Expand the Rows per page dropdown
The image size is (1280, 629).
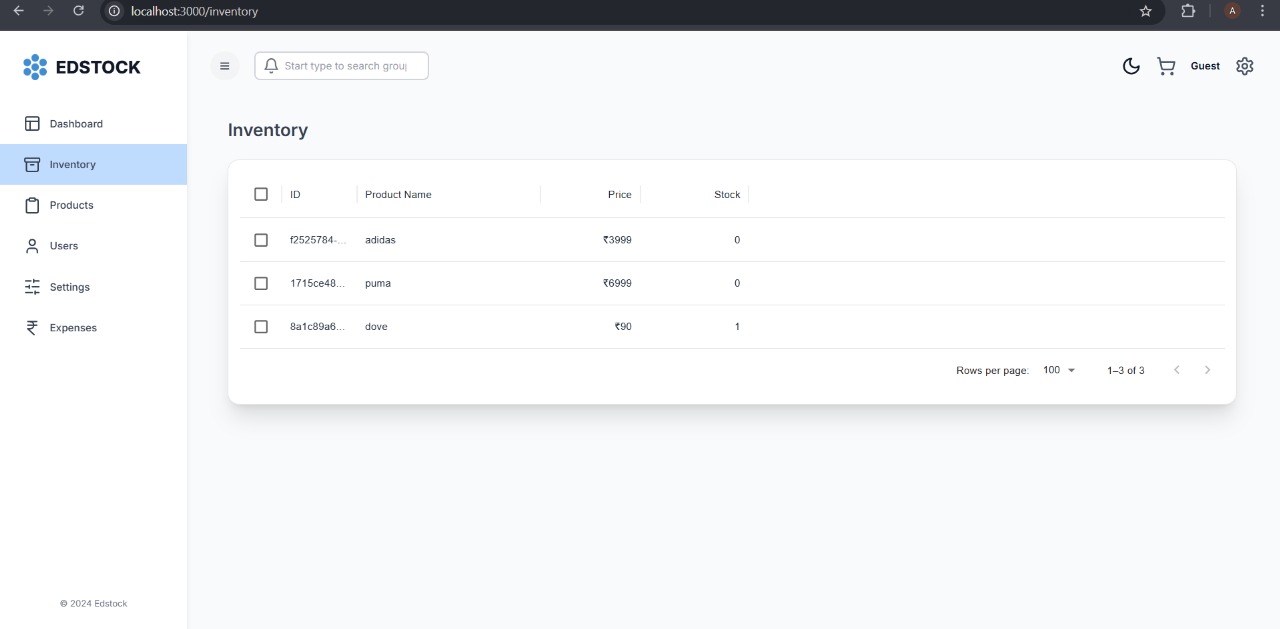click(x=1059, y=370)
